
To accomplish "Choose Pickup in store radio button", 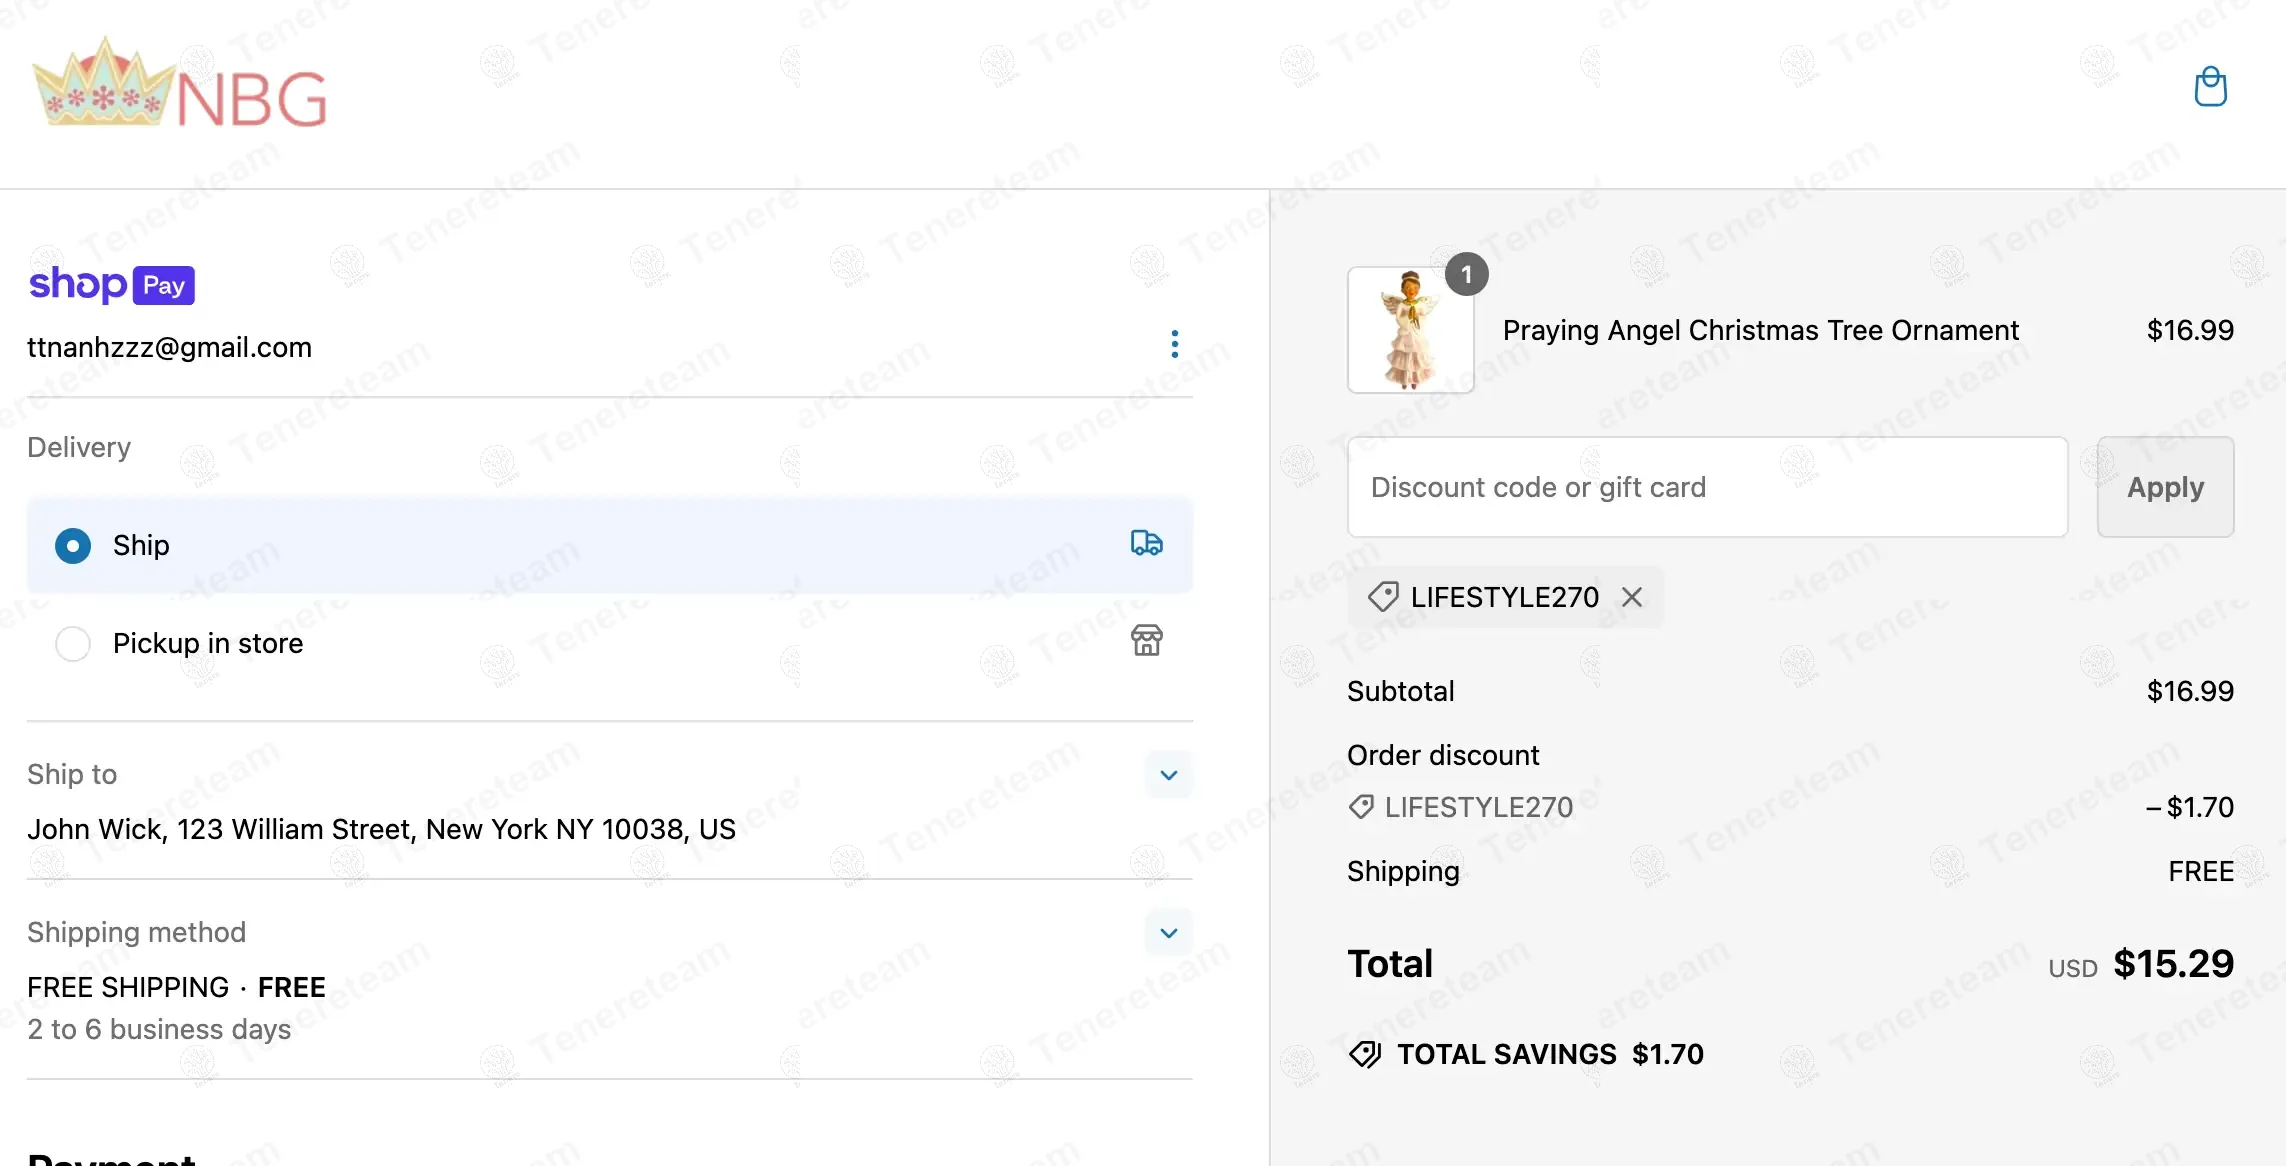I will tap(73, 644).
